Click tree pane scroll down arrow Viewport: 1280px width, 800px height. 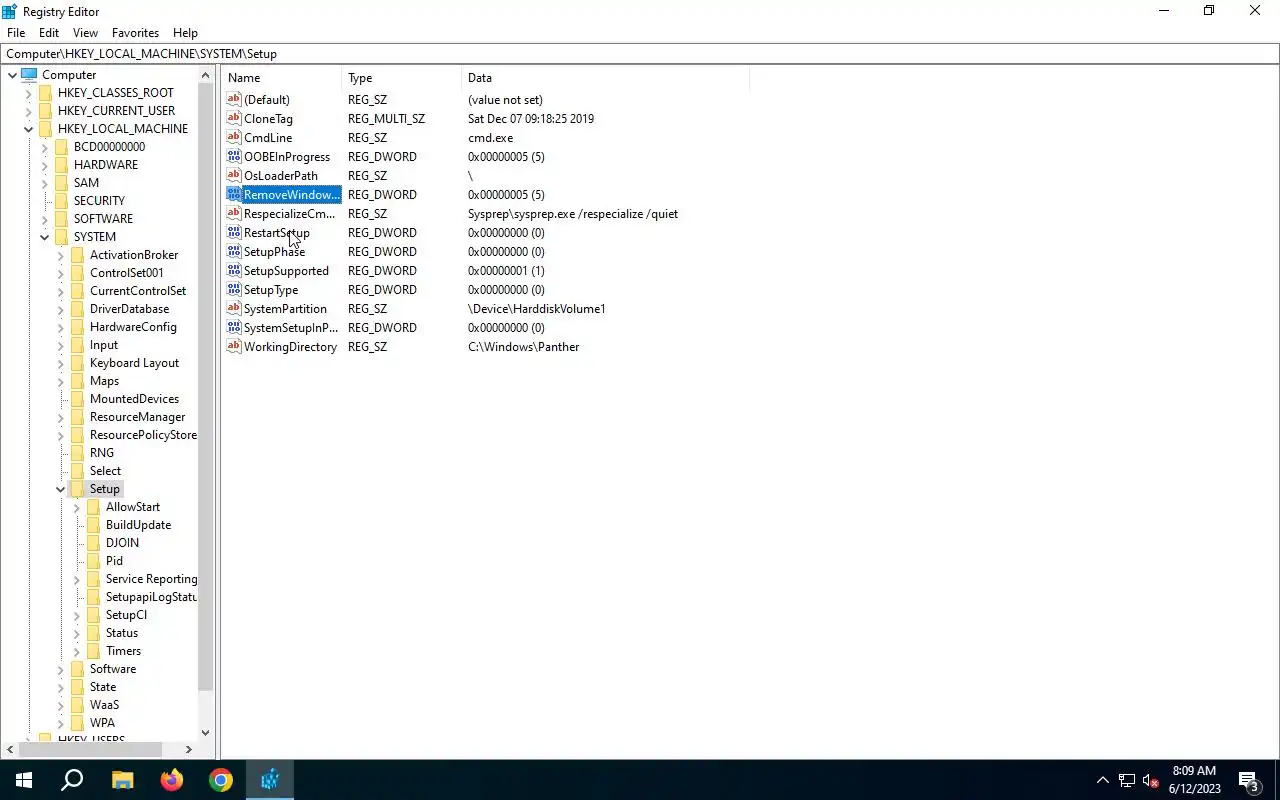[205, 733]
